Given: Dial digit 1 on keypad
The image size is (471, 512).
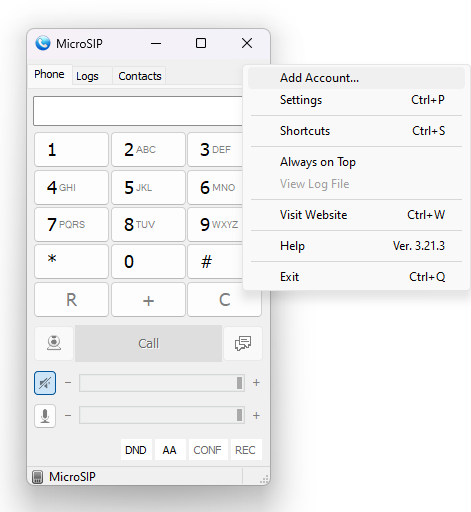Looking at the screenshot, I should click(71, 150).
